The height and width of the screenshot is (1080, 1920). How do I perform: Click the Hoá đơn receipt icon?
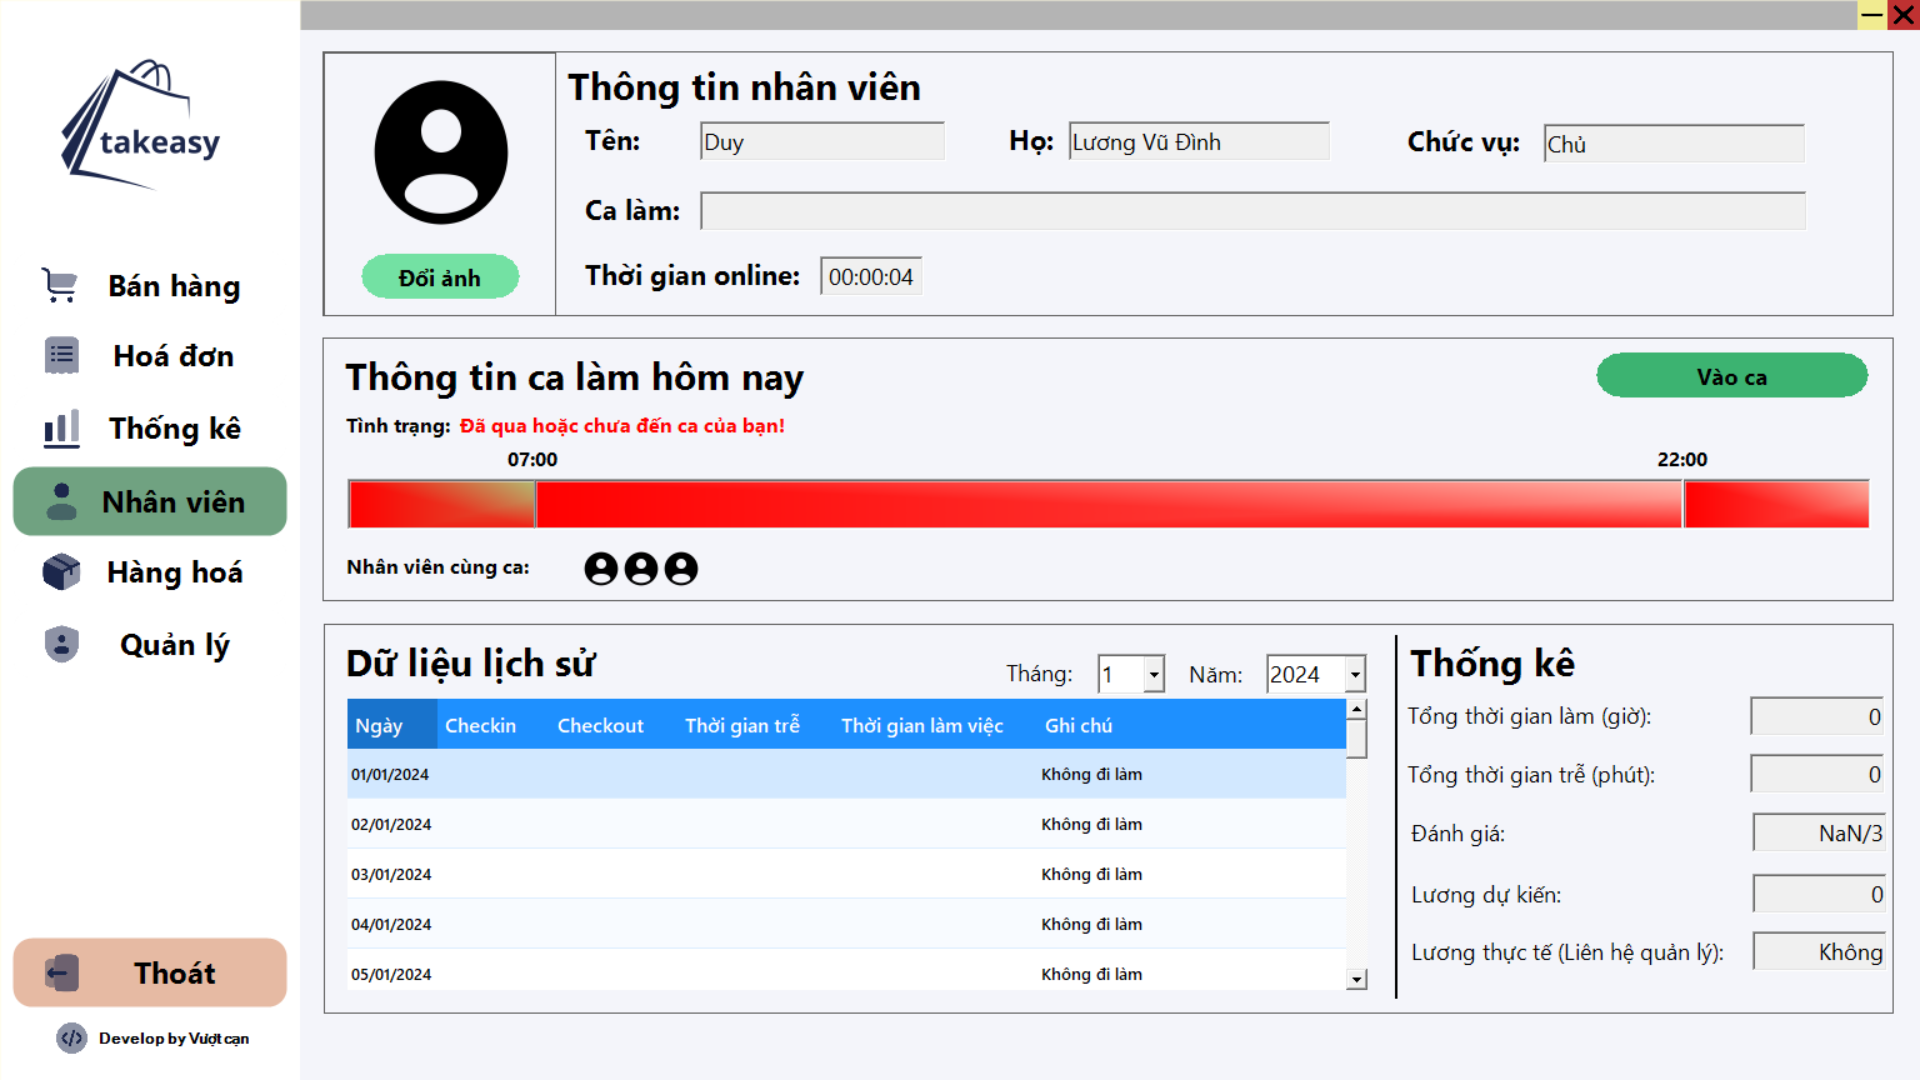click(x=61, y=356)
